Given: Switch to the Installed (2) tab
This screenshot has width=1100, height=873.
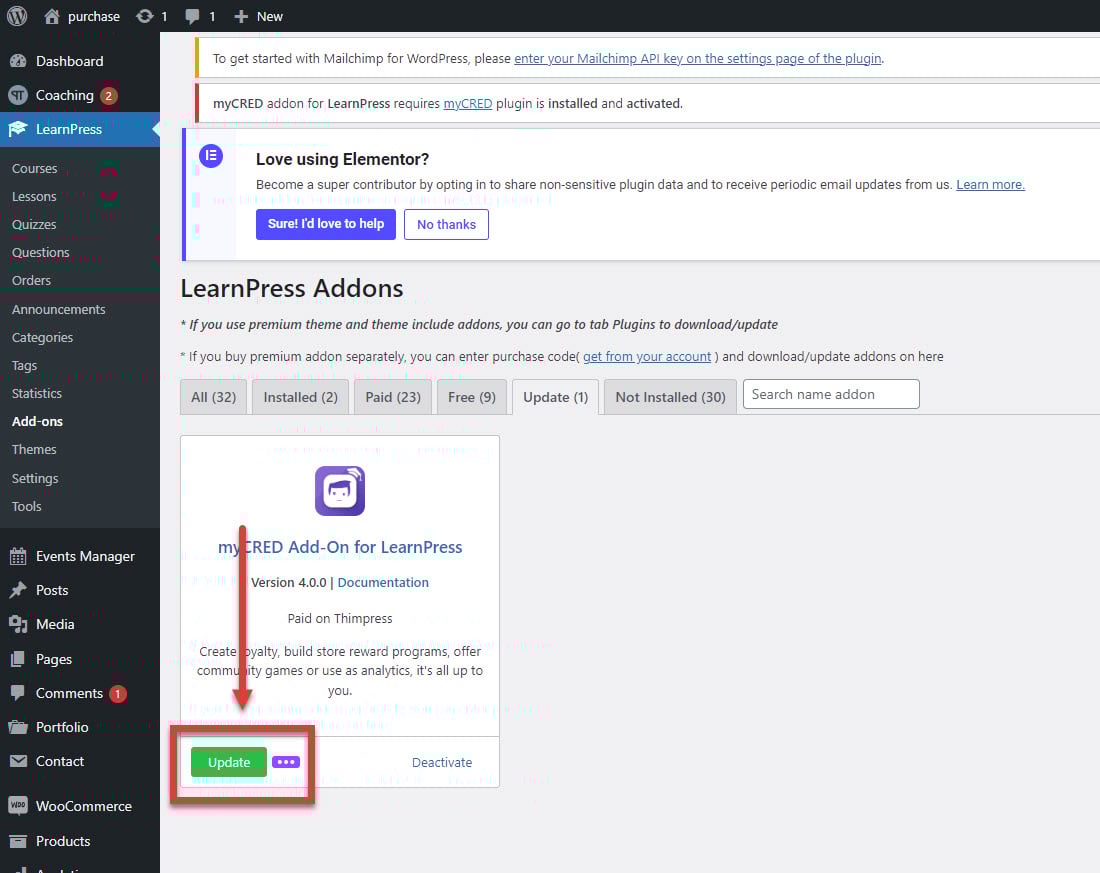Looking at the screenshot, I should (300, 397).
